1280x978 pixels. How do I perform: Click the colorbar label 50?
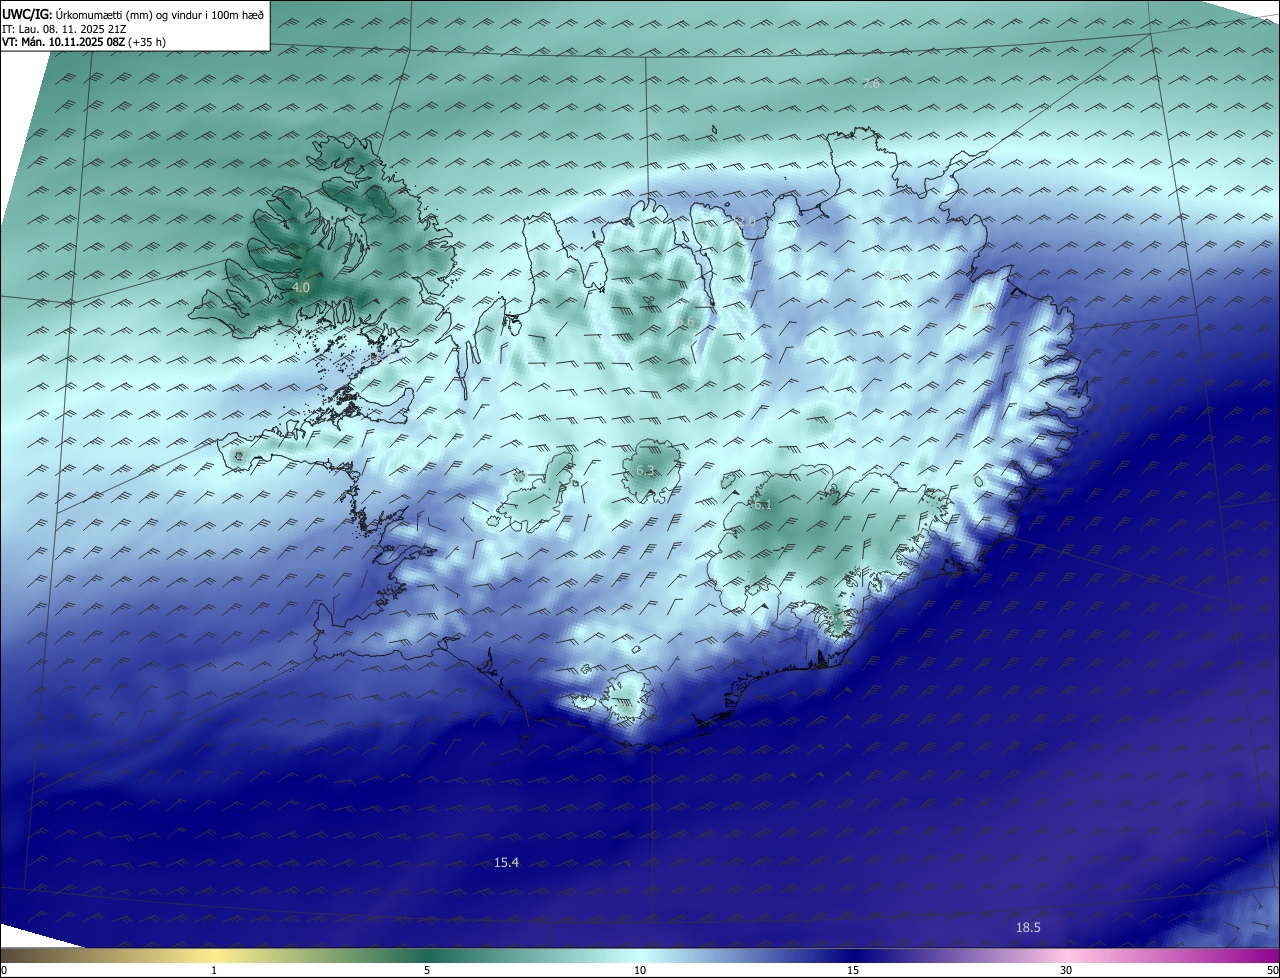coord(1272,970)
